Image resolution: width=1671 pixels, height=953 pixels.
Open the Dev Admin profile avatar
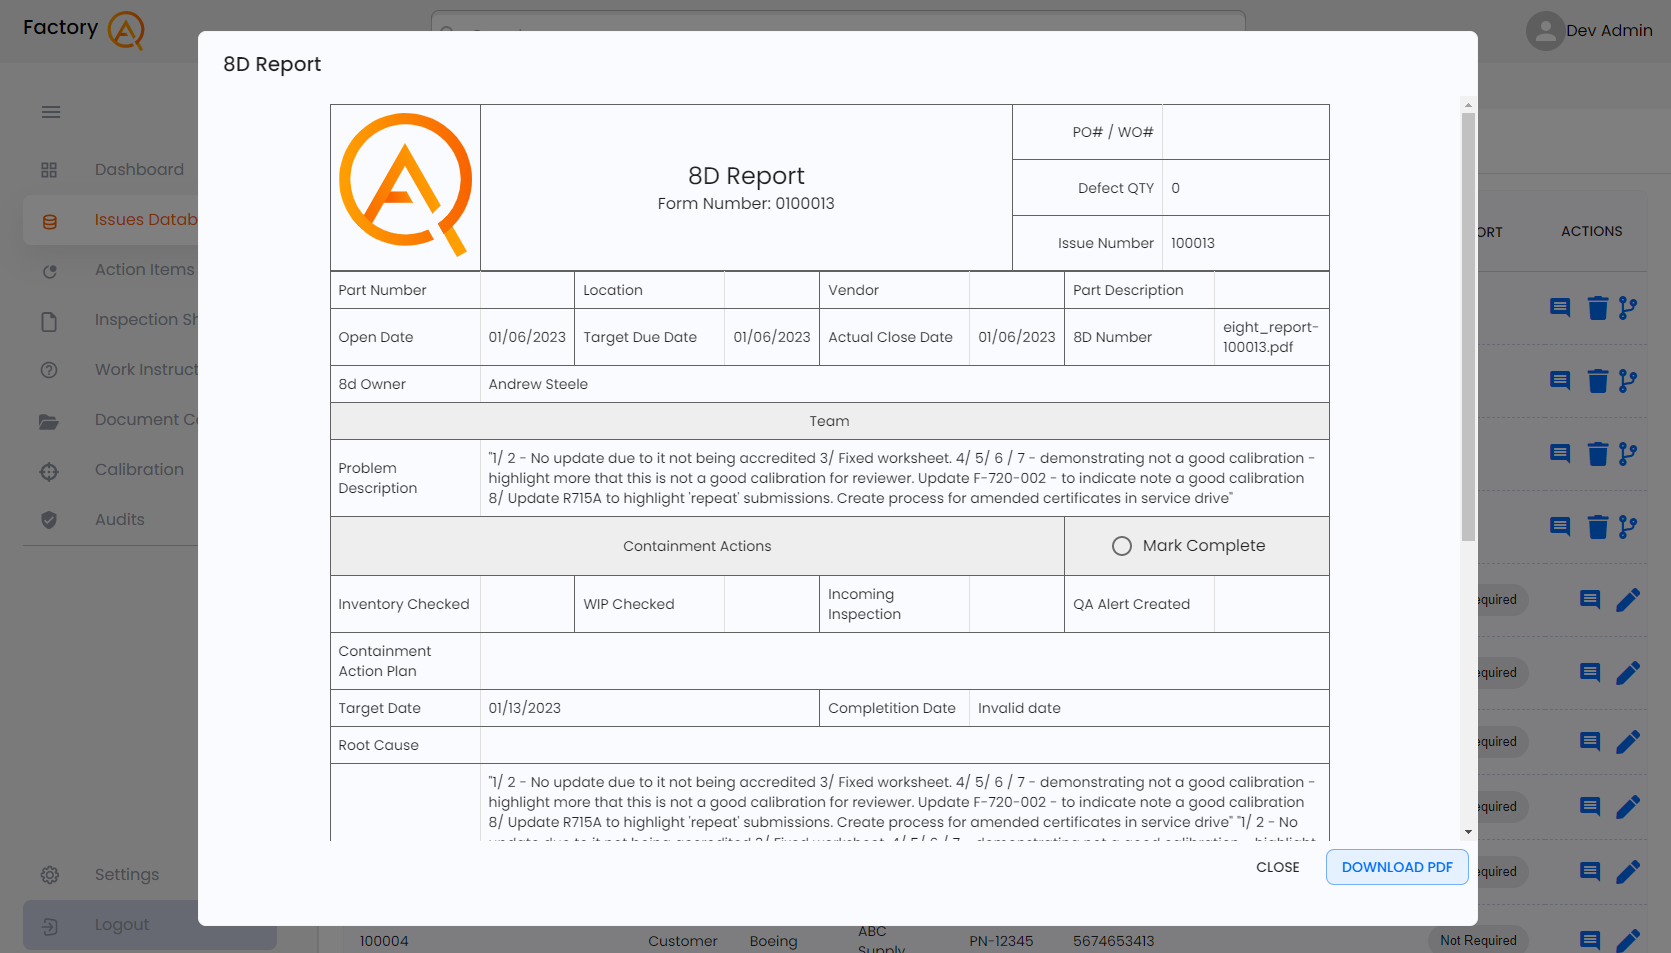[1544, 30]
